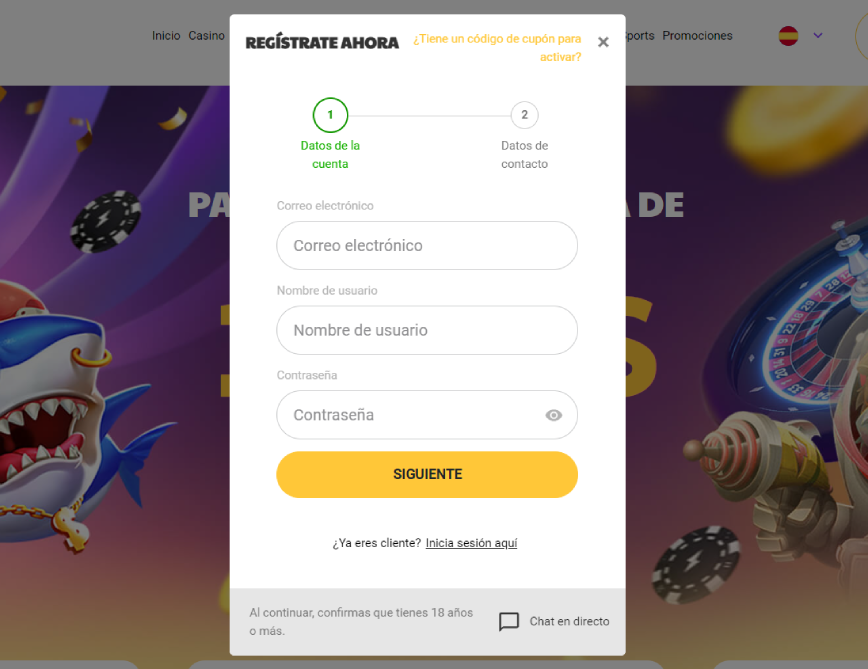Click into the Contraseña field
868x669 pixels.
(x=427, y=415)
